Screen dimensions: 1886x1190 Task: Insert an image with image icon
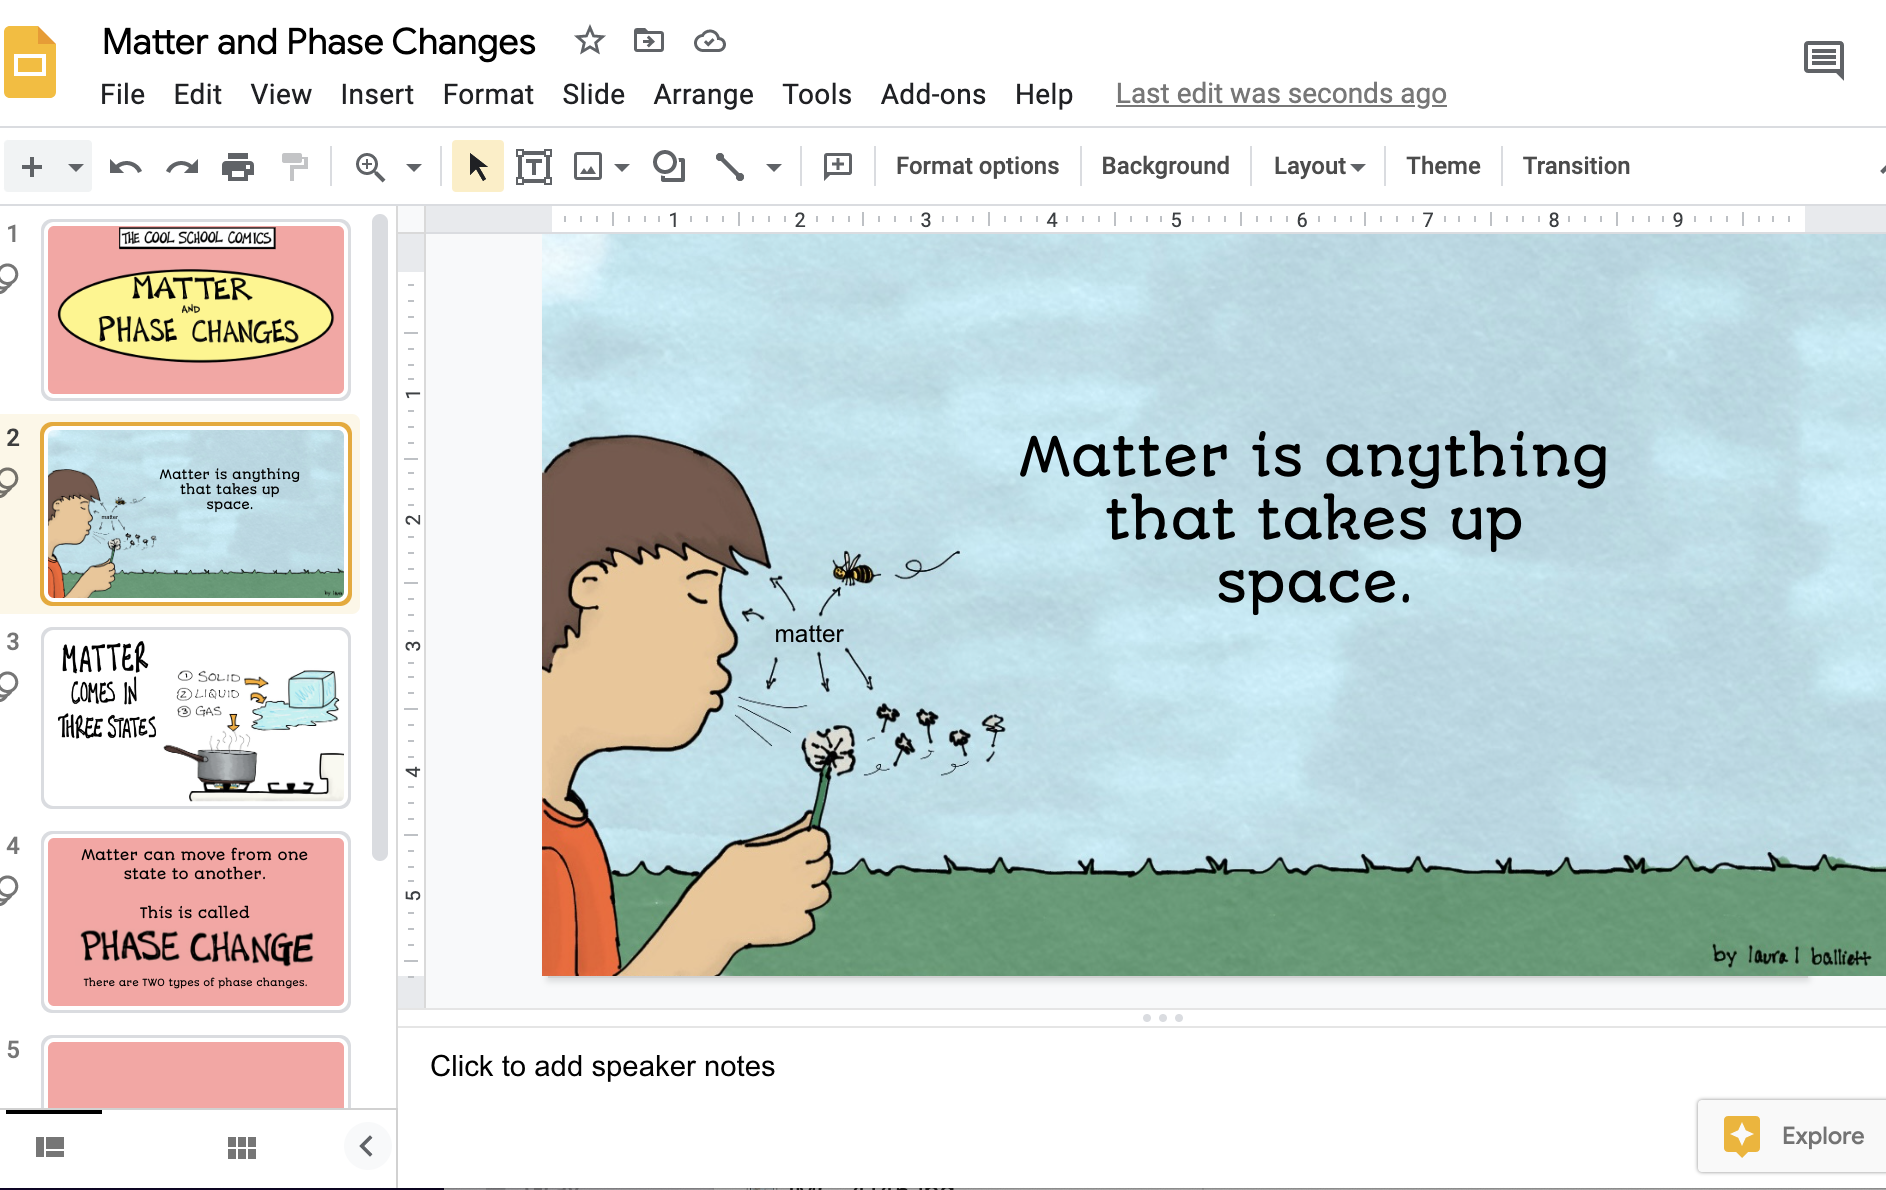[588, 166]
